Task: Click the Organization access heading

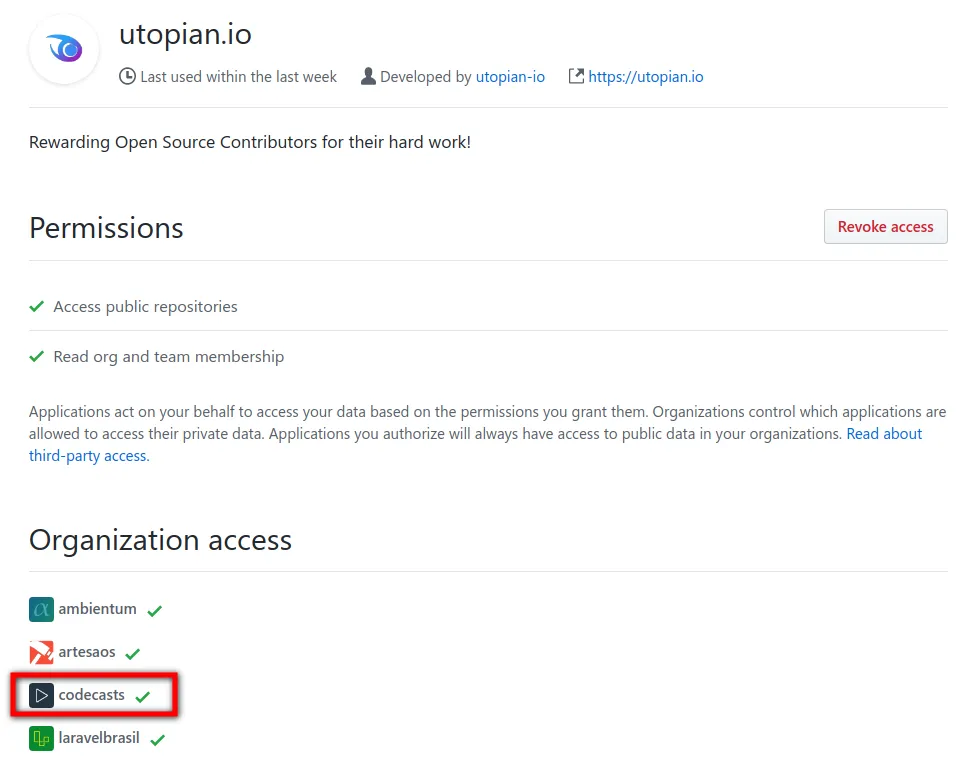Action: (160, 540)
